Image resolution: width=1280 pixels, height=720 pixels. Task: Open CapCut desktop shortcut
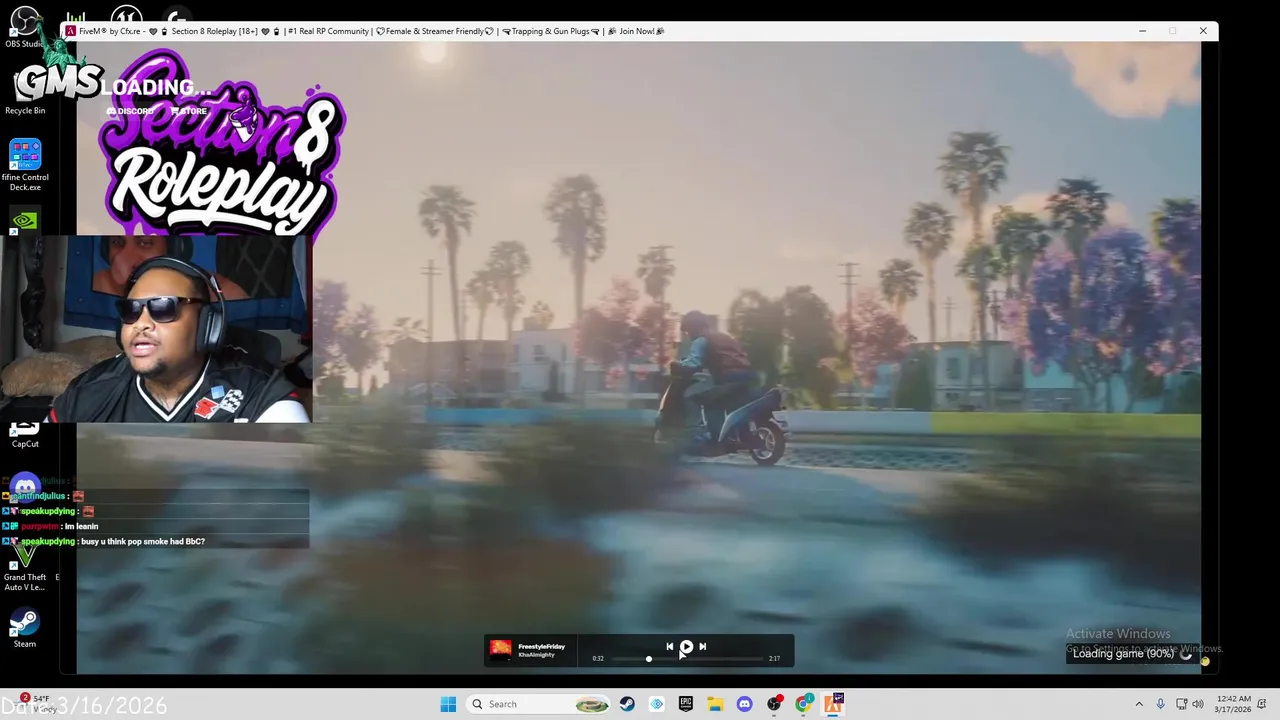[x=25, y=436]
